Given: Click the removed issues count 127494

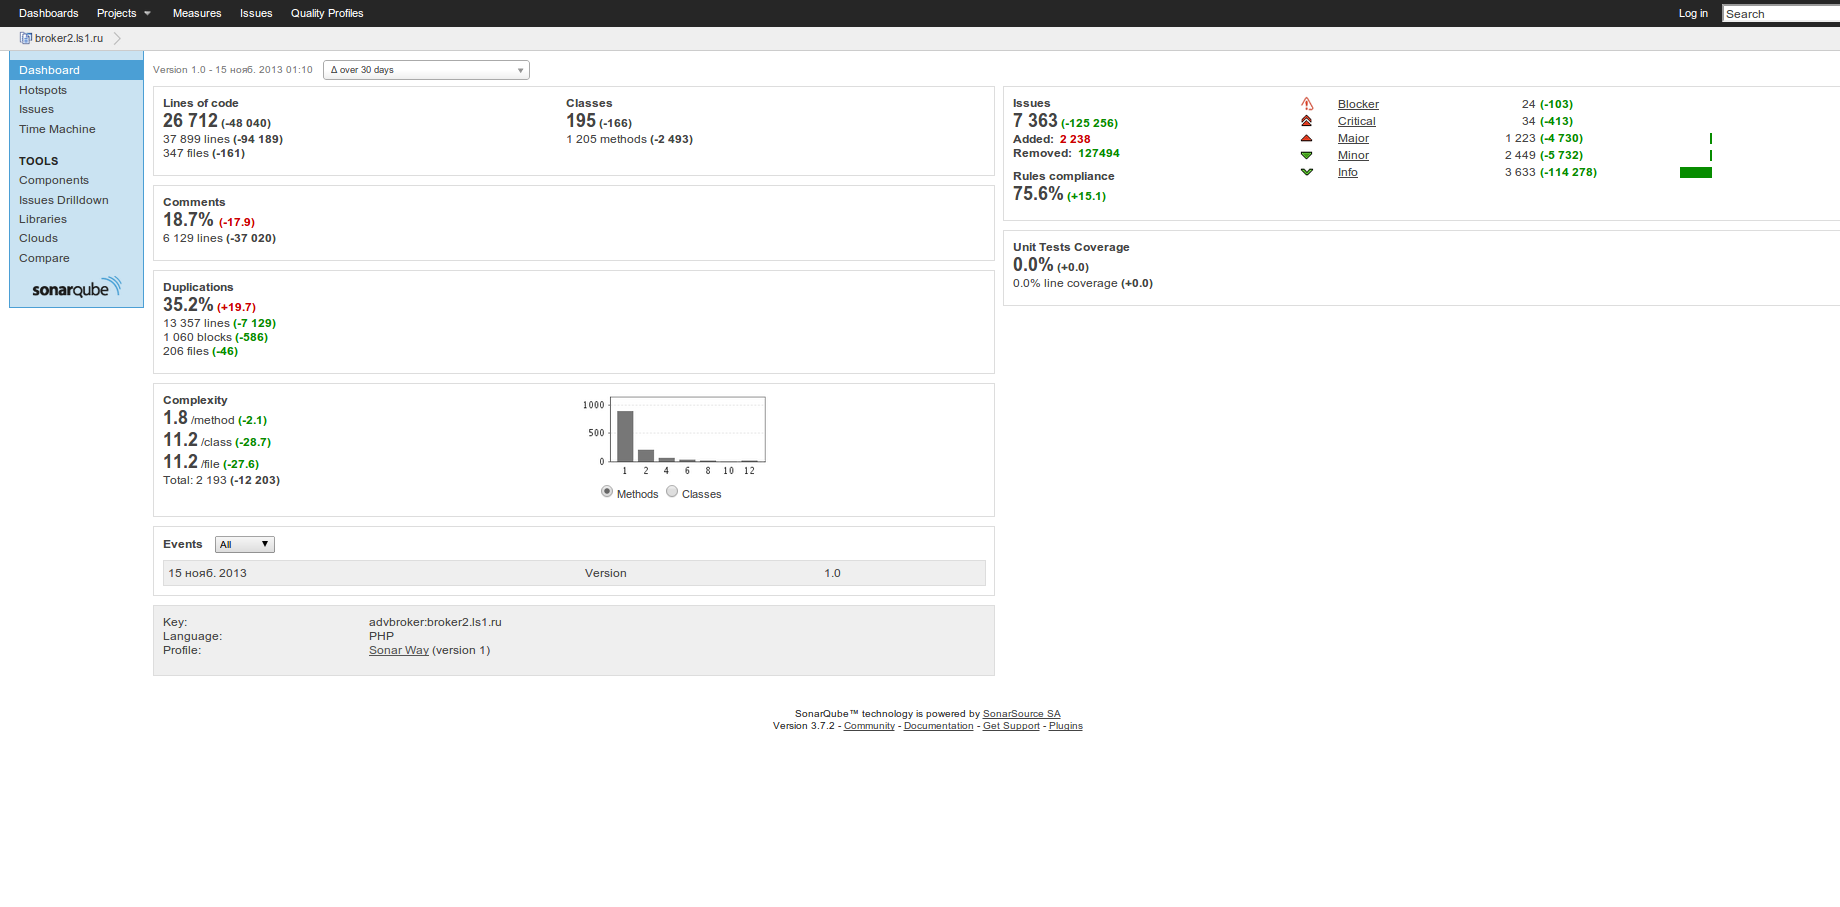Looking at the screenshot, I should pyautogui.click(x=1099, y=153).
